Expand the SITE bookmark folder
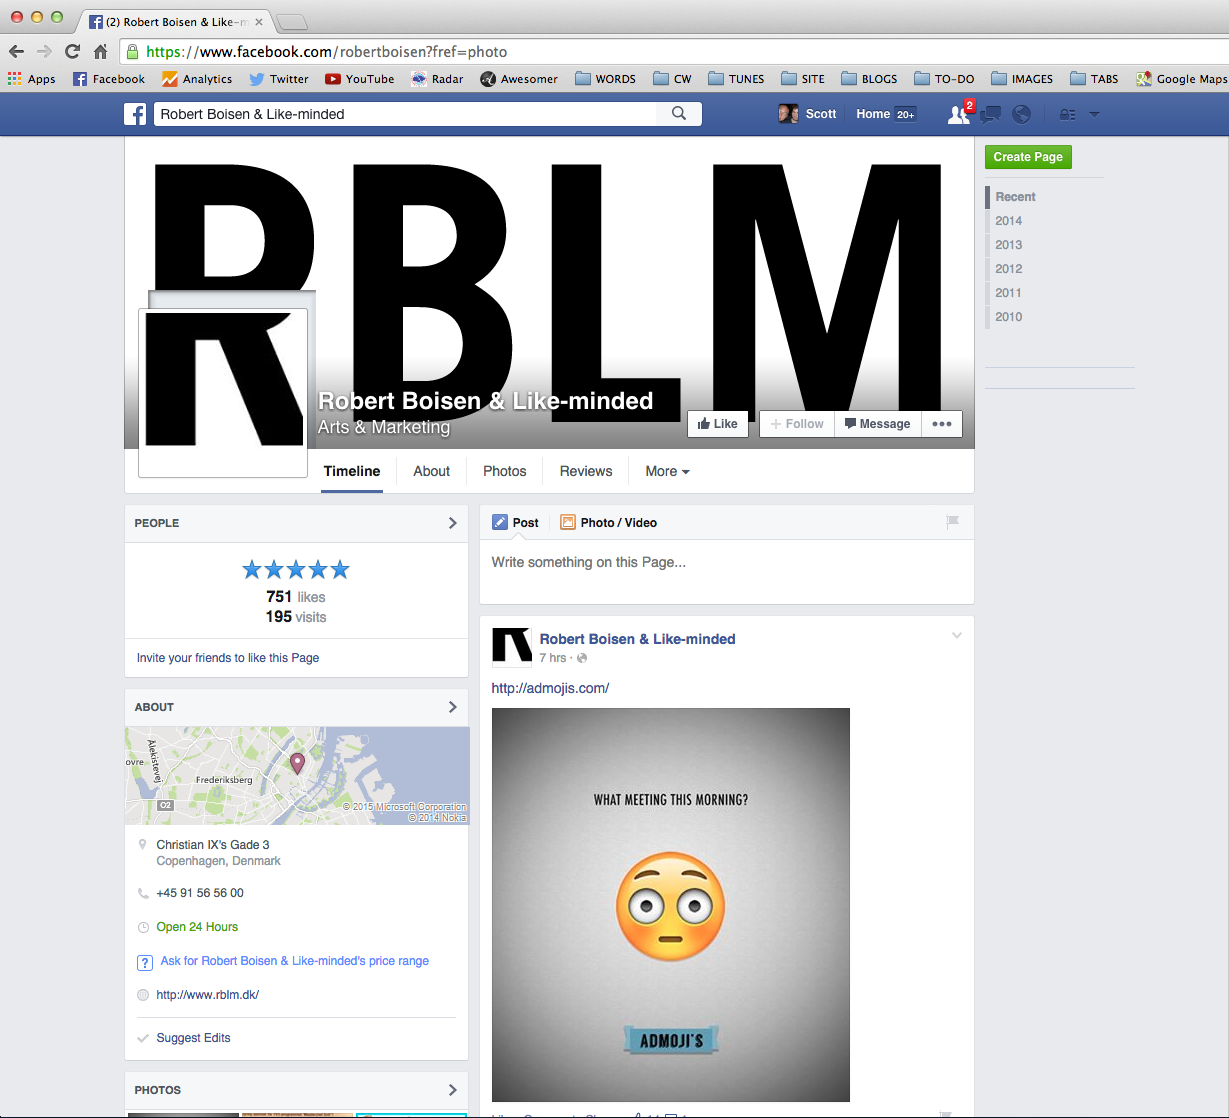This screenshot has width=1229, height=1118. coord(803,79)
